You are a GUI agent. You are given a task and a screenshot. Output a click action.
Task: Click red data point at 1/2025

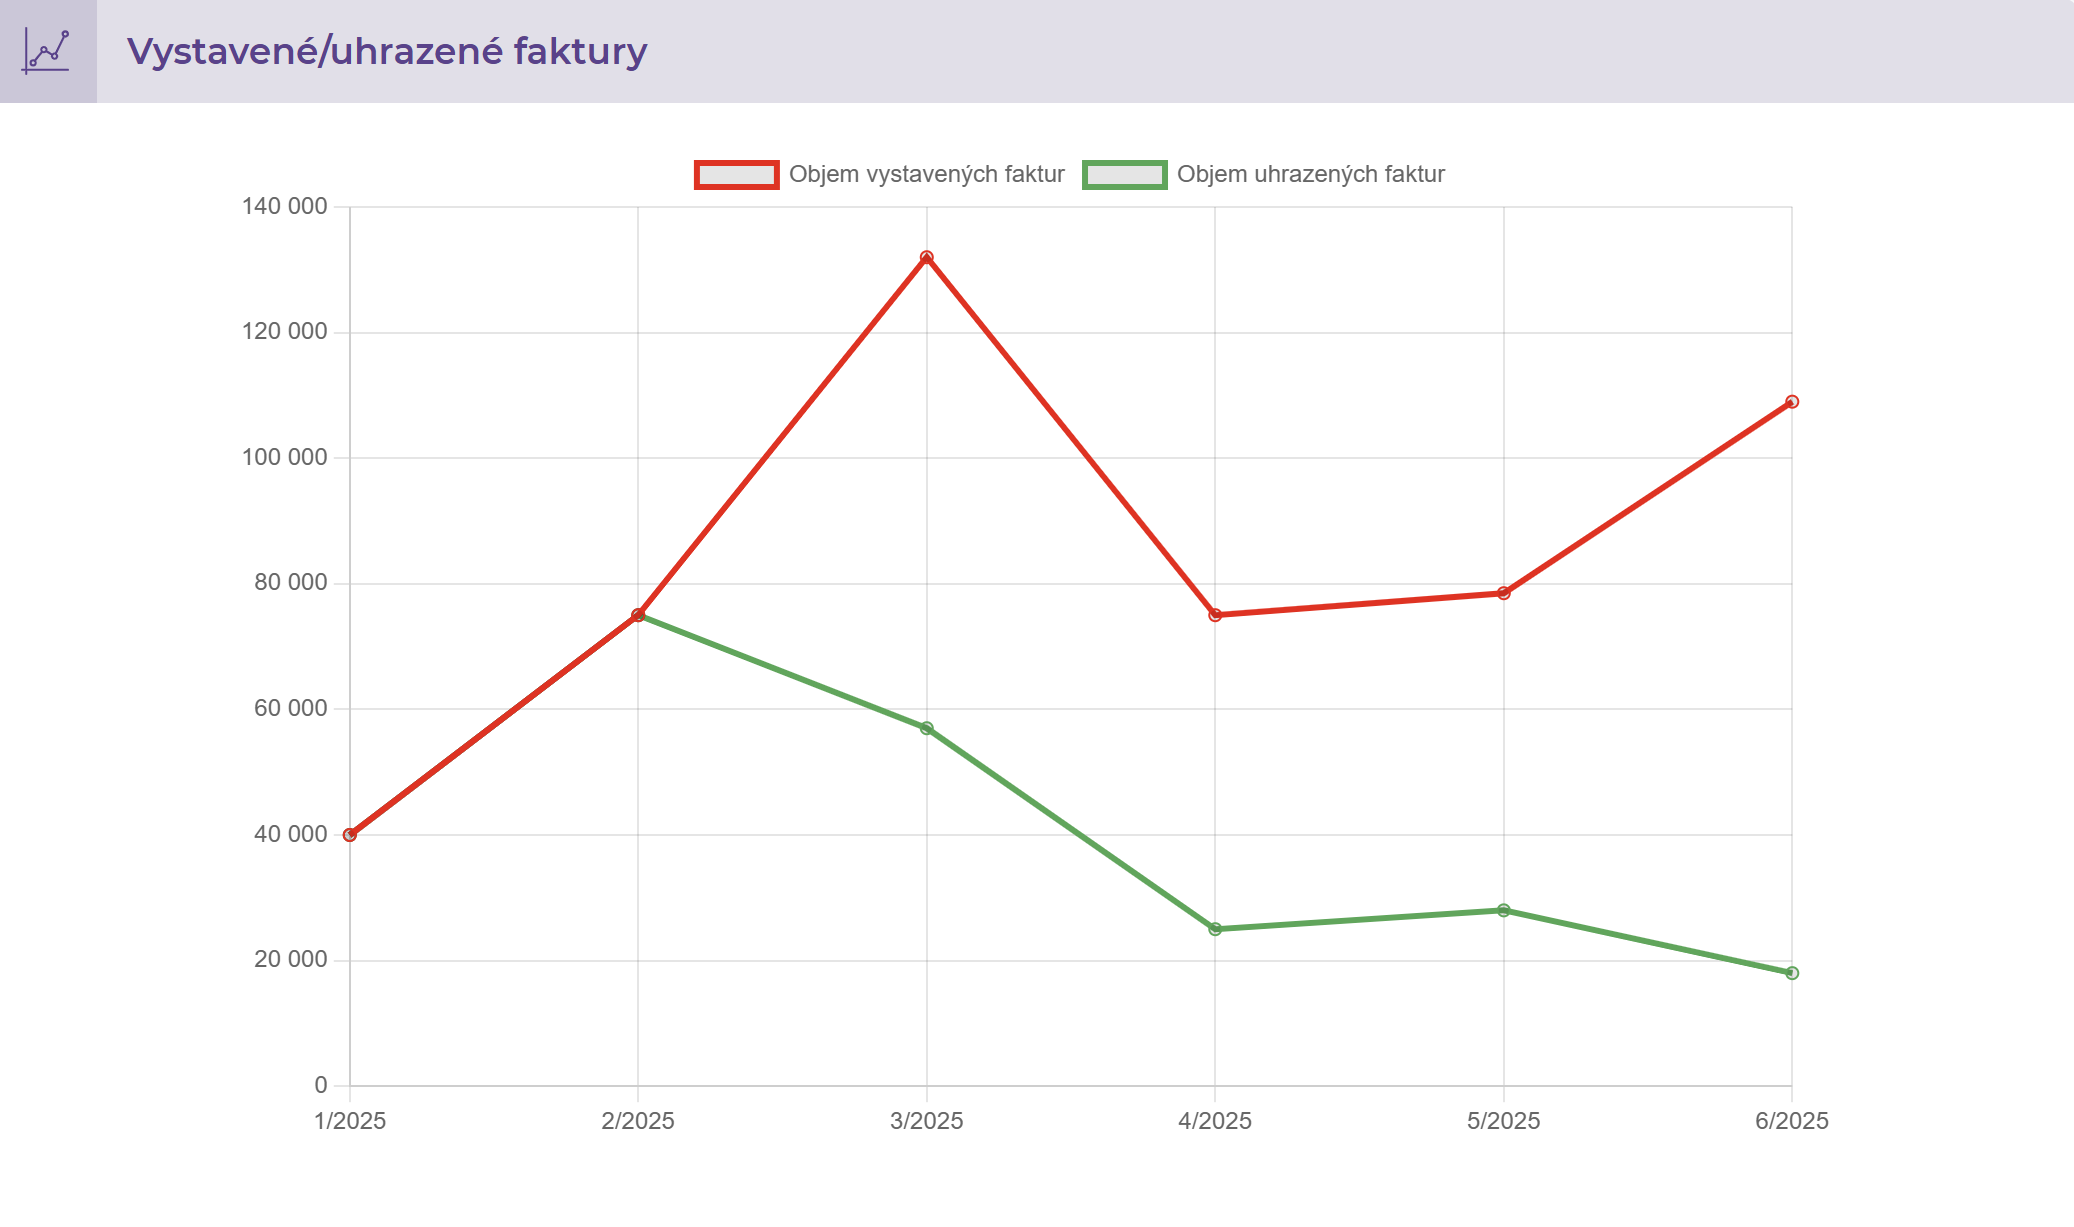pyautogui.click(x=350, y=835)
